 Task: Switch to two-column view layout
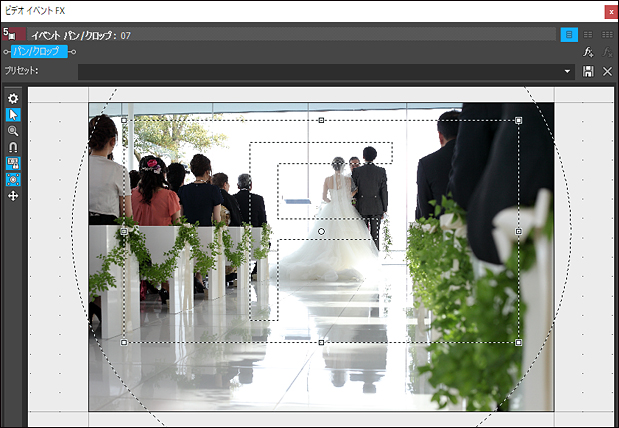(x=588, y=35)
